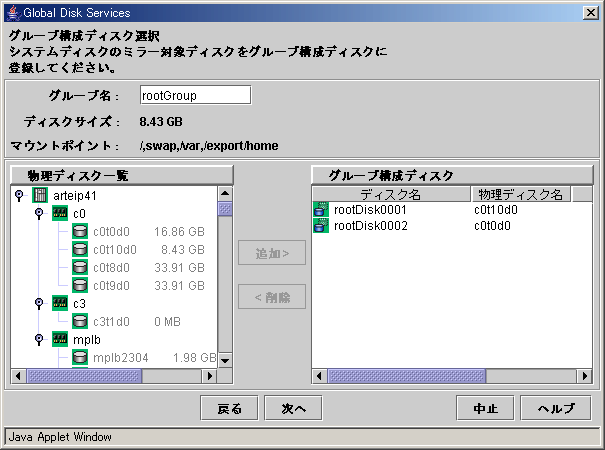
Task: Click the c0t10d0 disk icon in tree
Action: [x=80, y=249]
